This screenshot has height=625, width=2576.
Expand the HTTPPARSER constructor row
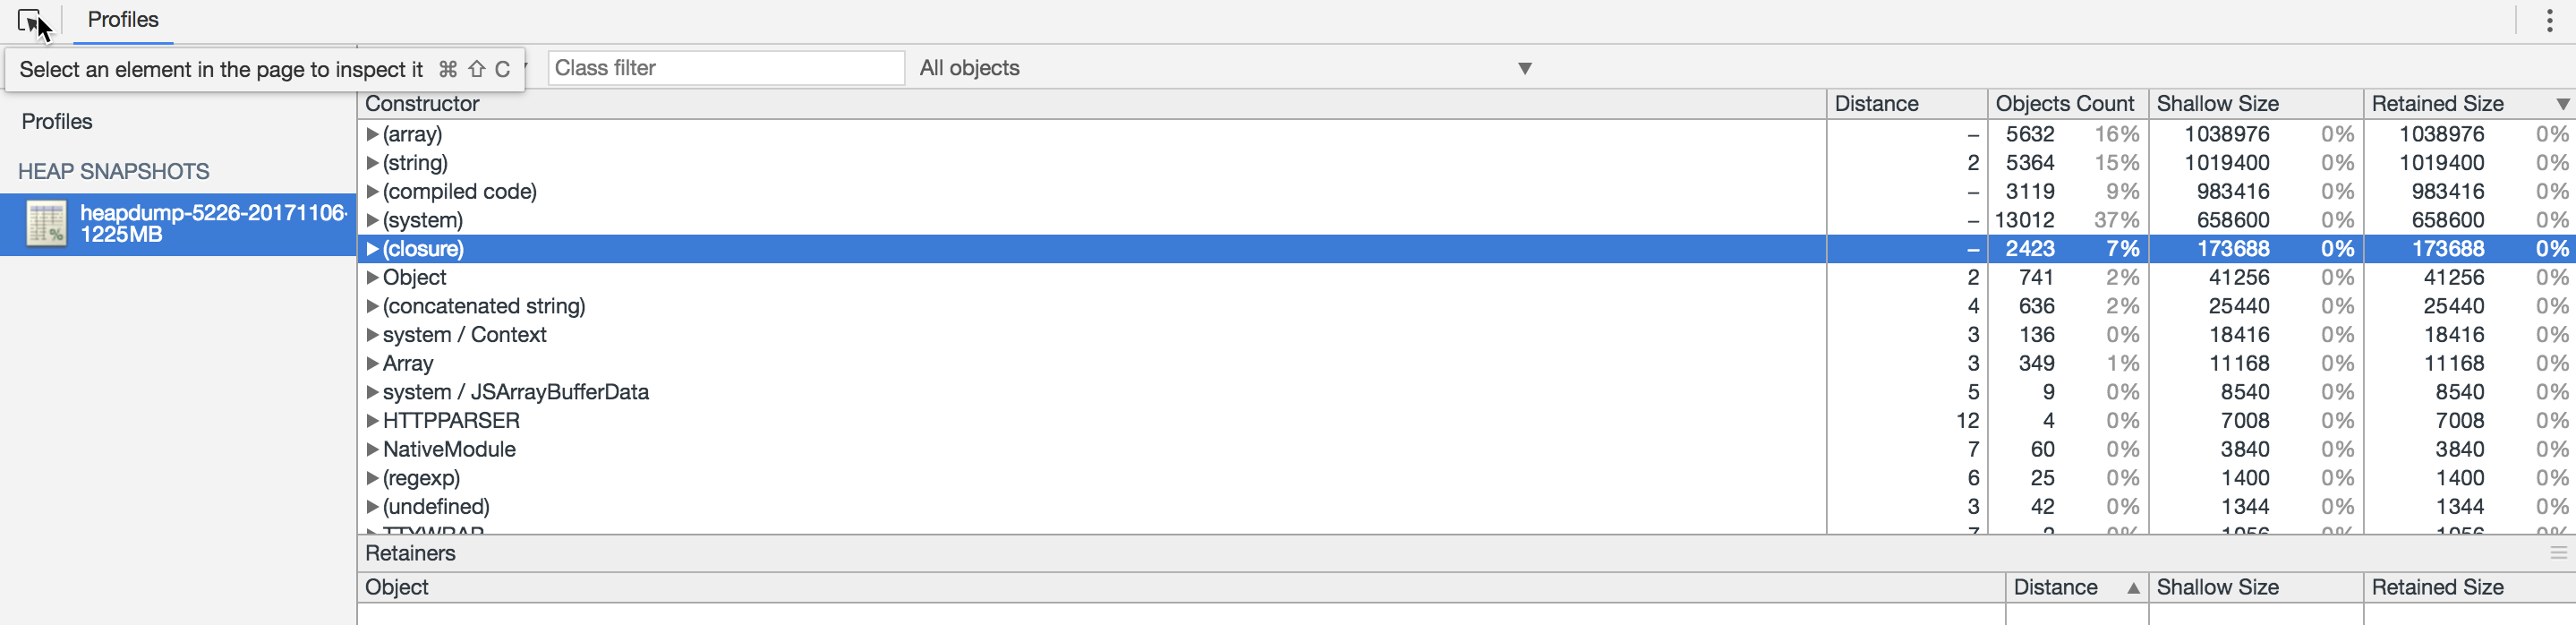tap(372, 421)
